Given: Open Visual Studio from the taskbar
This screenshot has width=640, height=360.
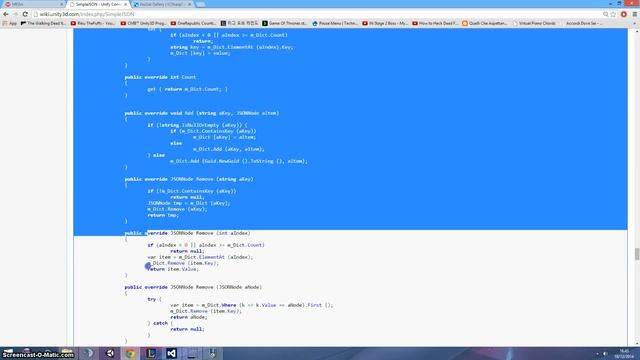Looking at the screenshot, I should point(171,353).
